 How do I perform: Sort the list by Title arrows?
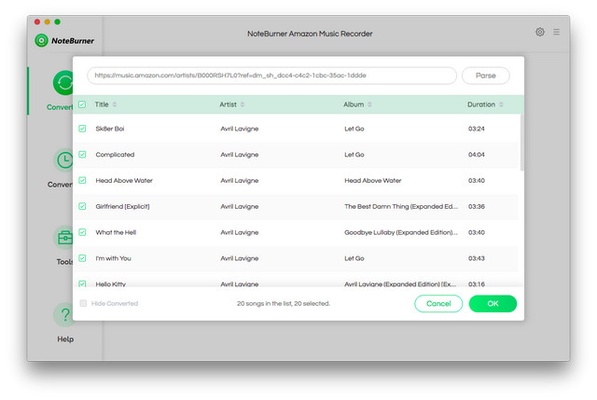point(115,104)
